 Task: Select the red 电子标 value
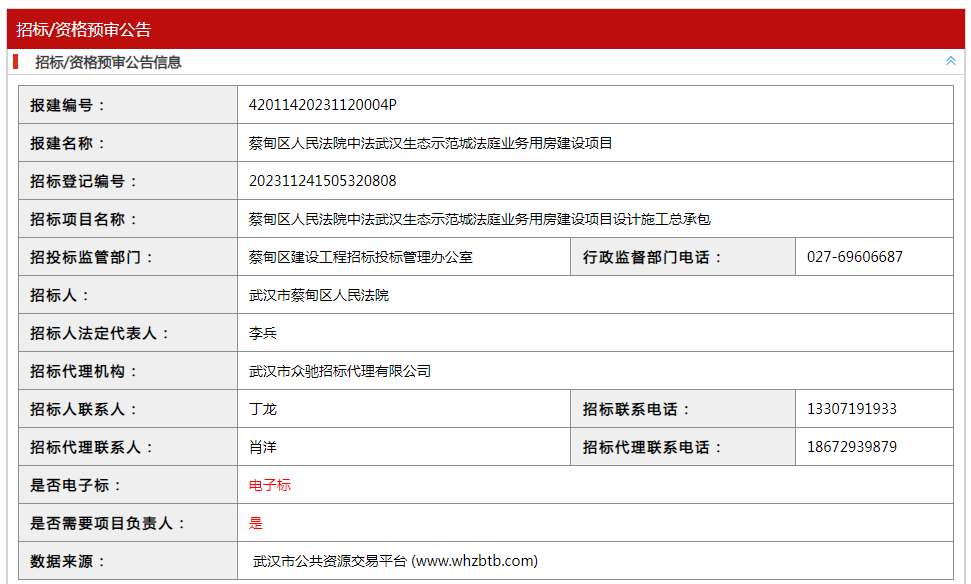(270, 485)
